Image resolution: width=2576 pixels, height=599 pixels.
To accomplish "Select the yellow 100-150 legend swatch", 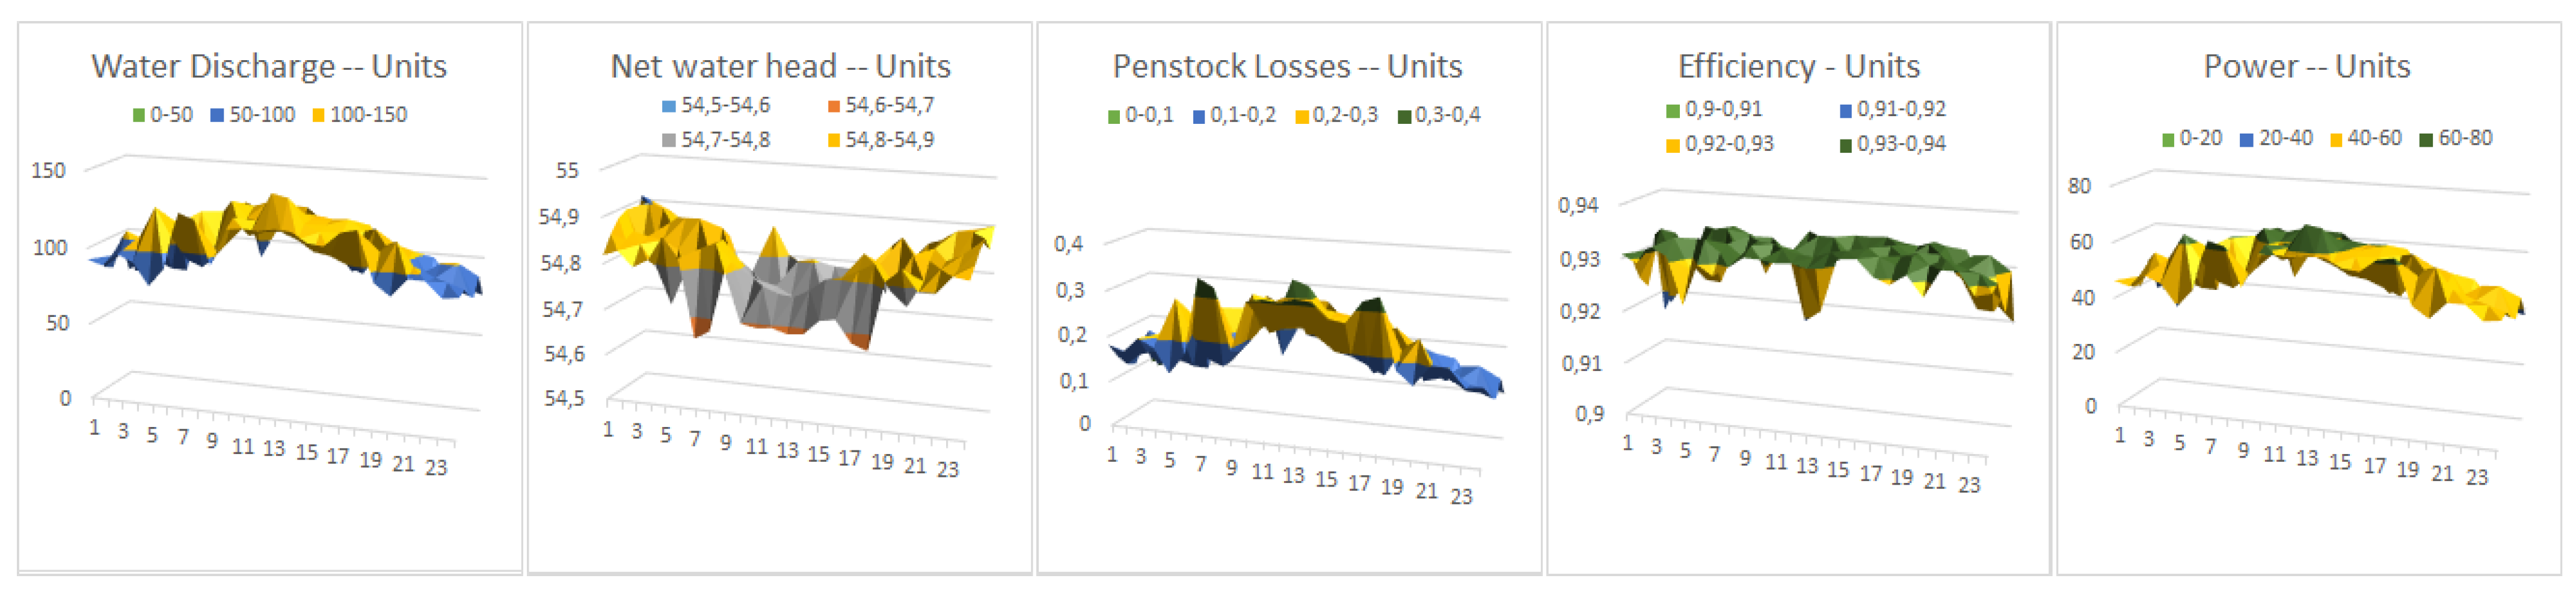I will [x=318, y=116].
